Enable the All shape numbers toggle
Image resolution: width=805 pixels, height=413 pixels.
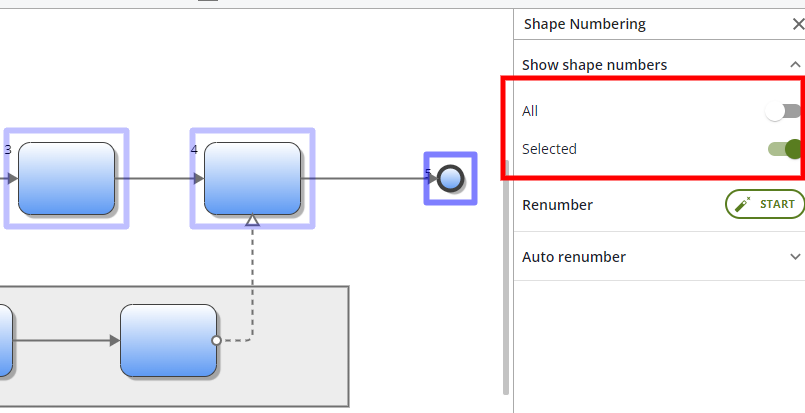[x=784, y=111]
